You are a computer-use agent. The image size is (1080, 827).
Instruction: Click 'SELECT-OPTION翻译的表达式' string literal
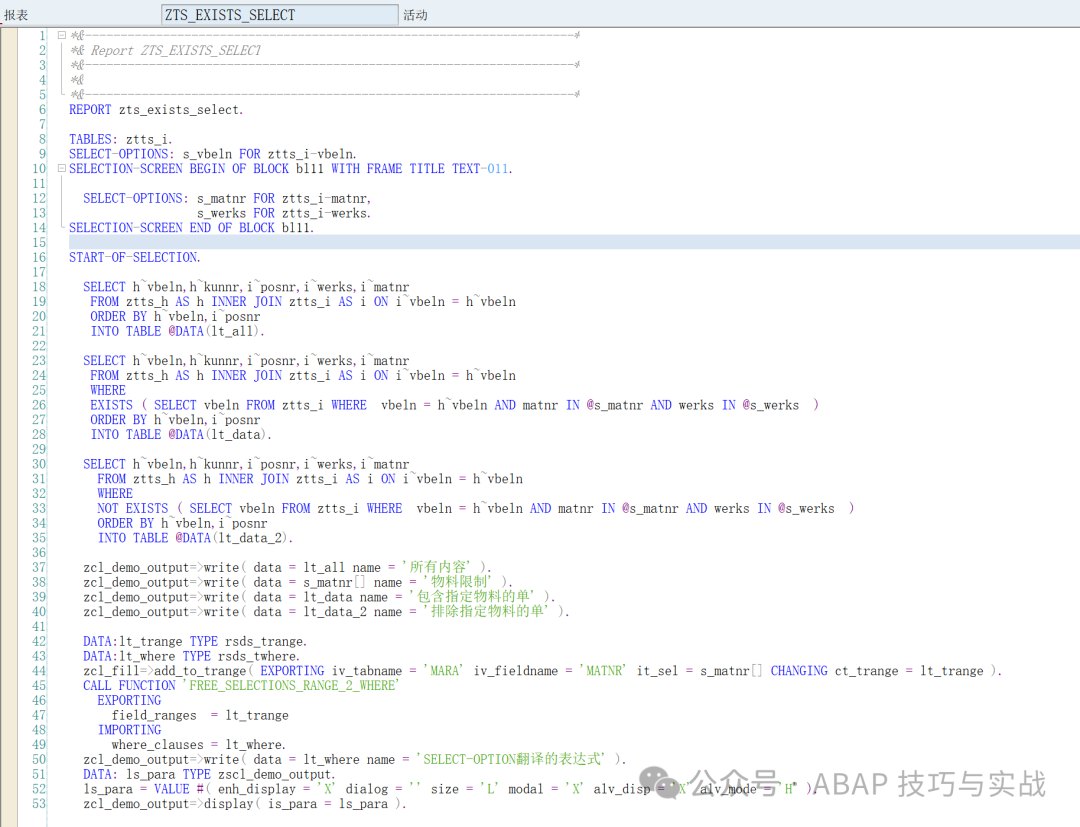[x=512, y=760]
